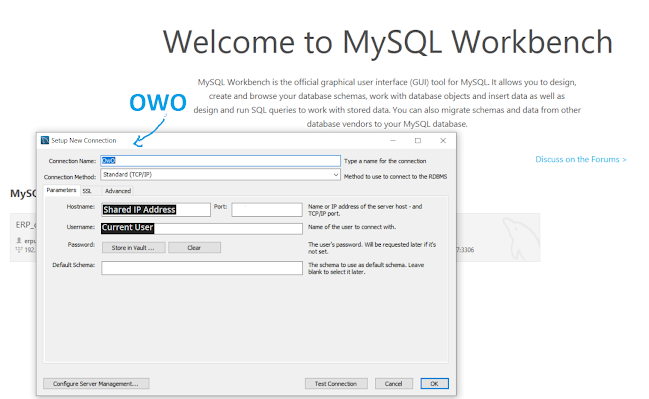Open the Connection Method dropdown

click(220, 175)
